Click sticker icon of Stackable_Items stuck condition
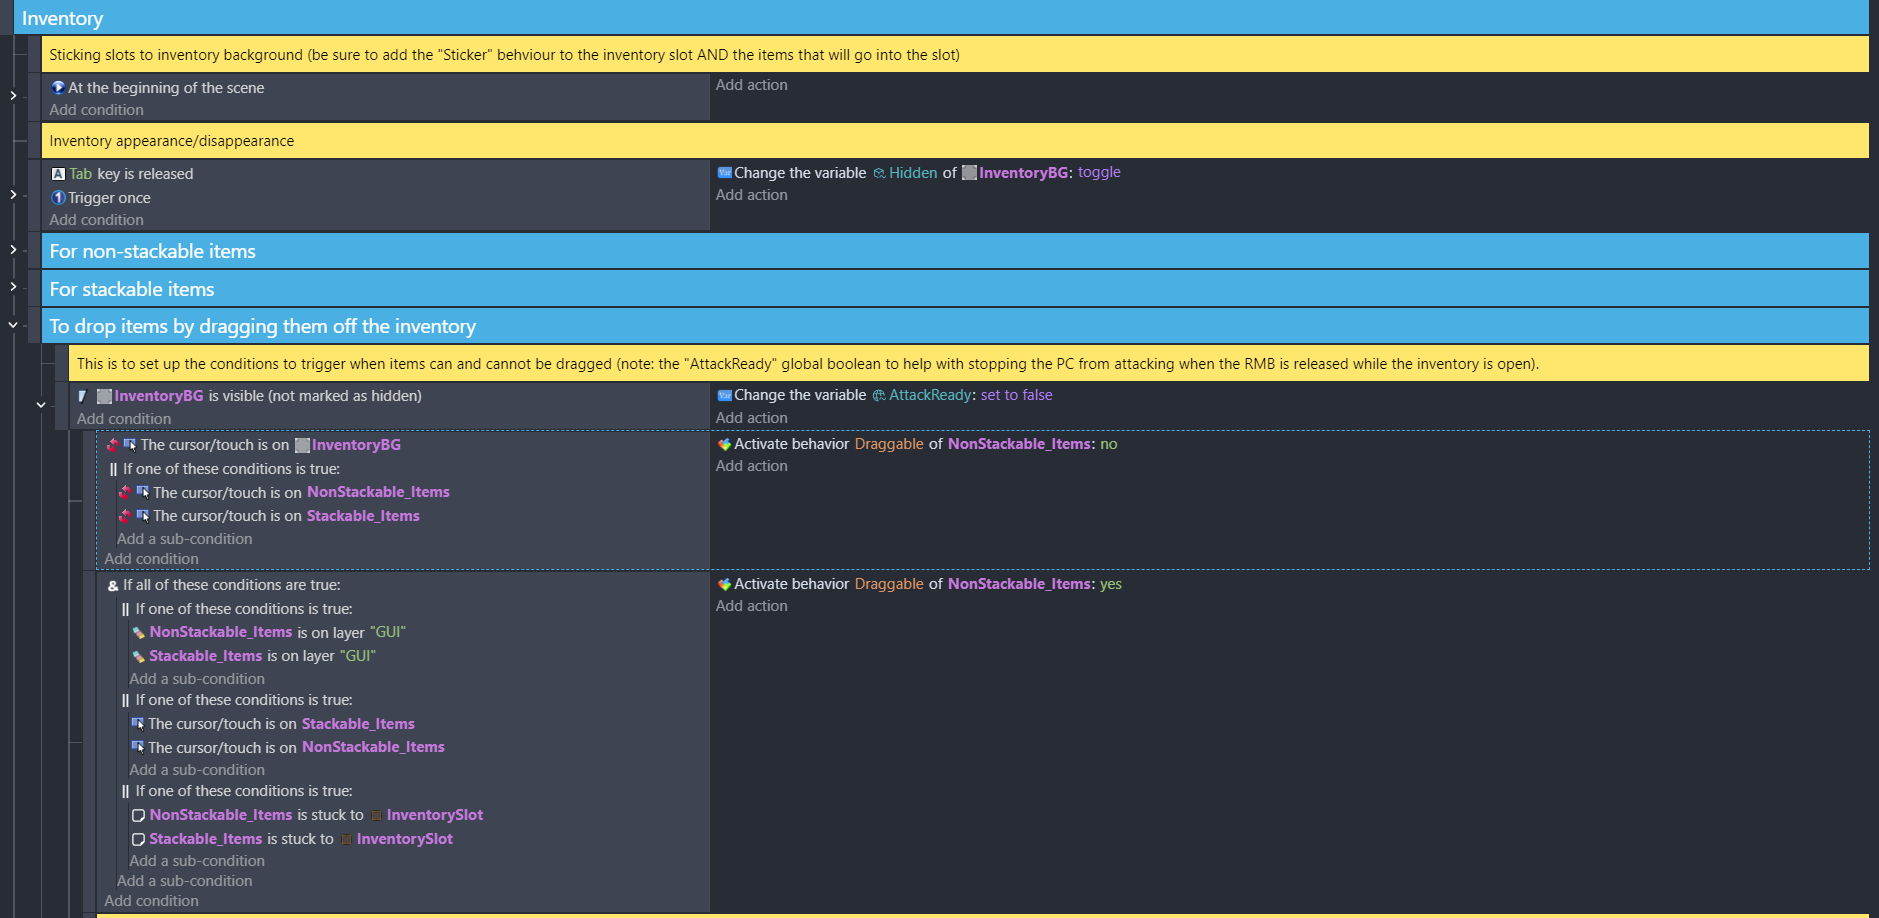 click(139, 840)
